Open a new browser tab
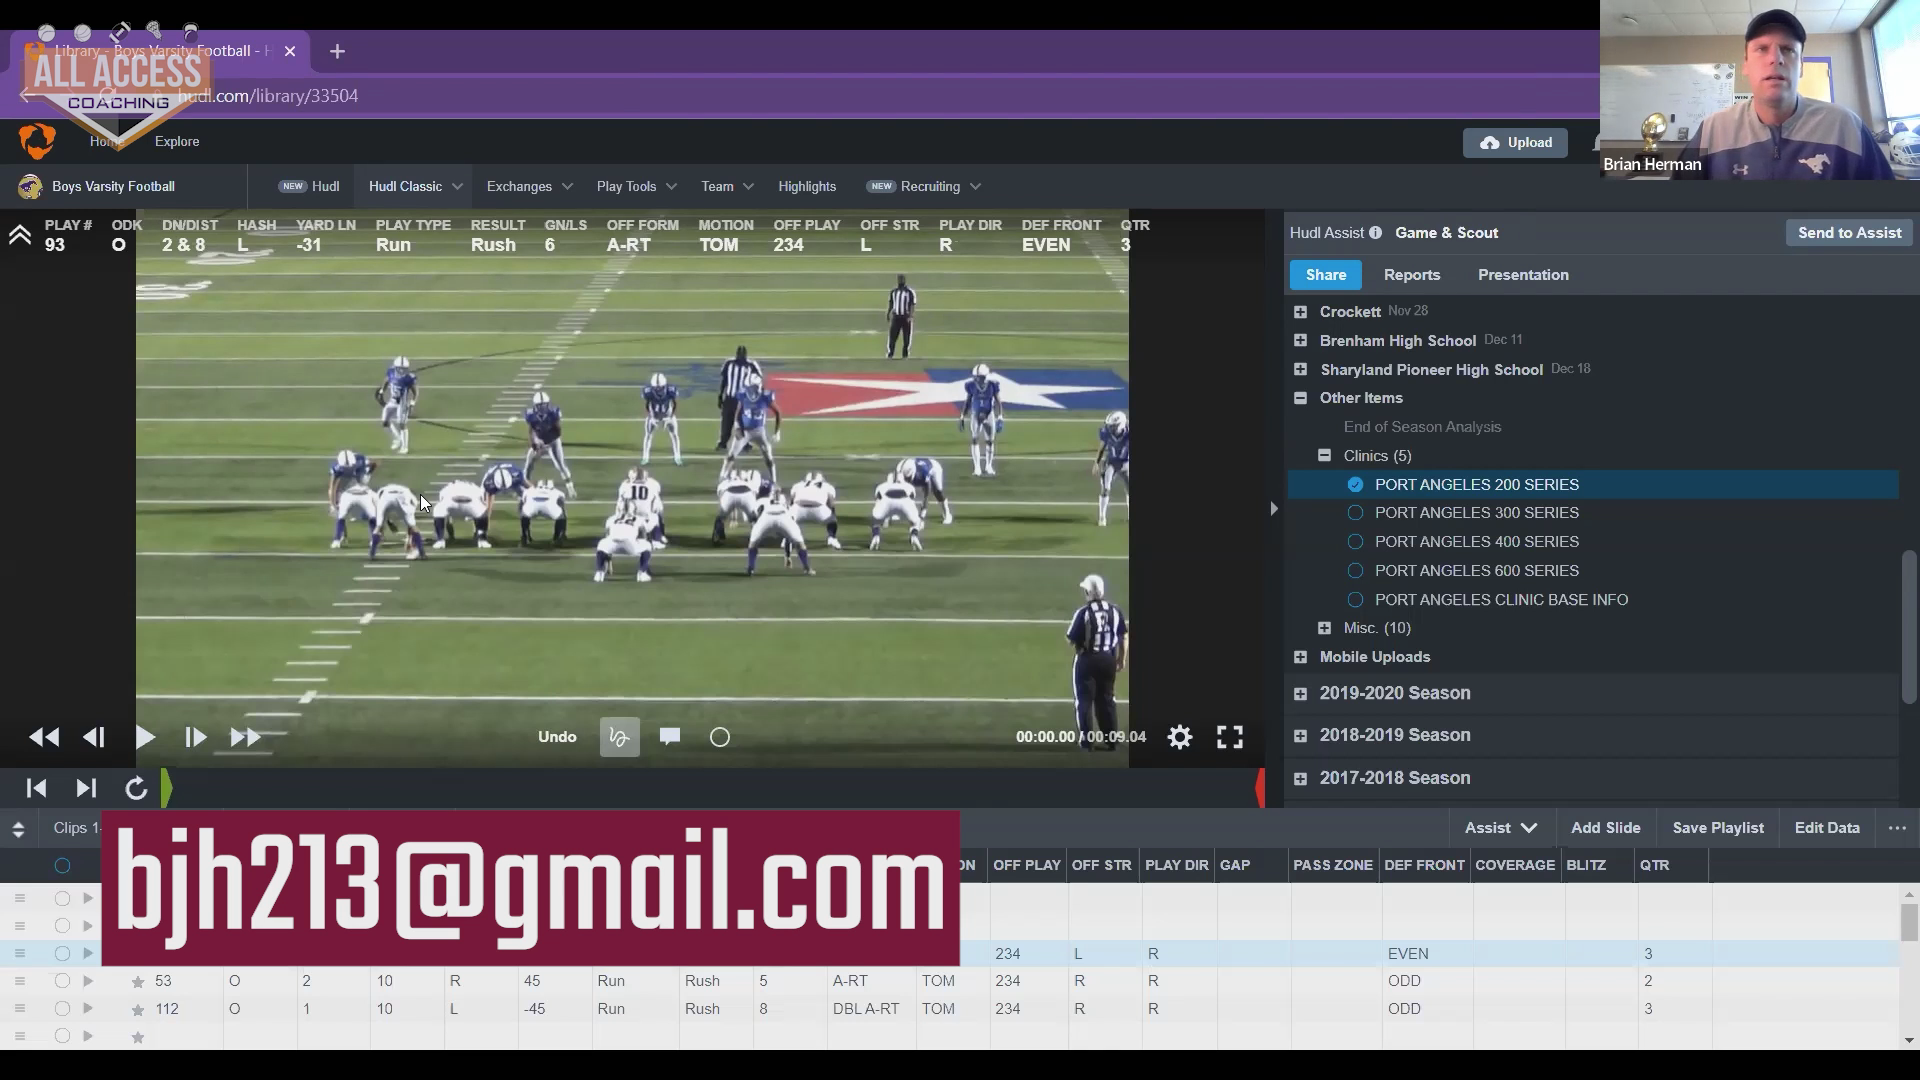 tap(338, 51)
